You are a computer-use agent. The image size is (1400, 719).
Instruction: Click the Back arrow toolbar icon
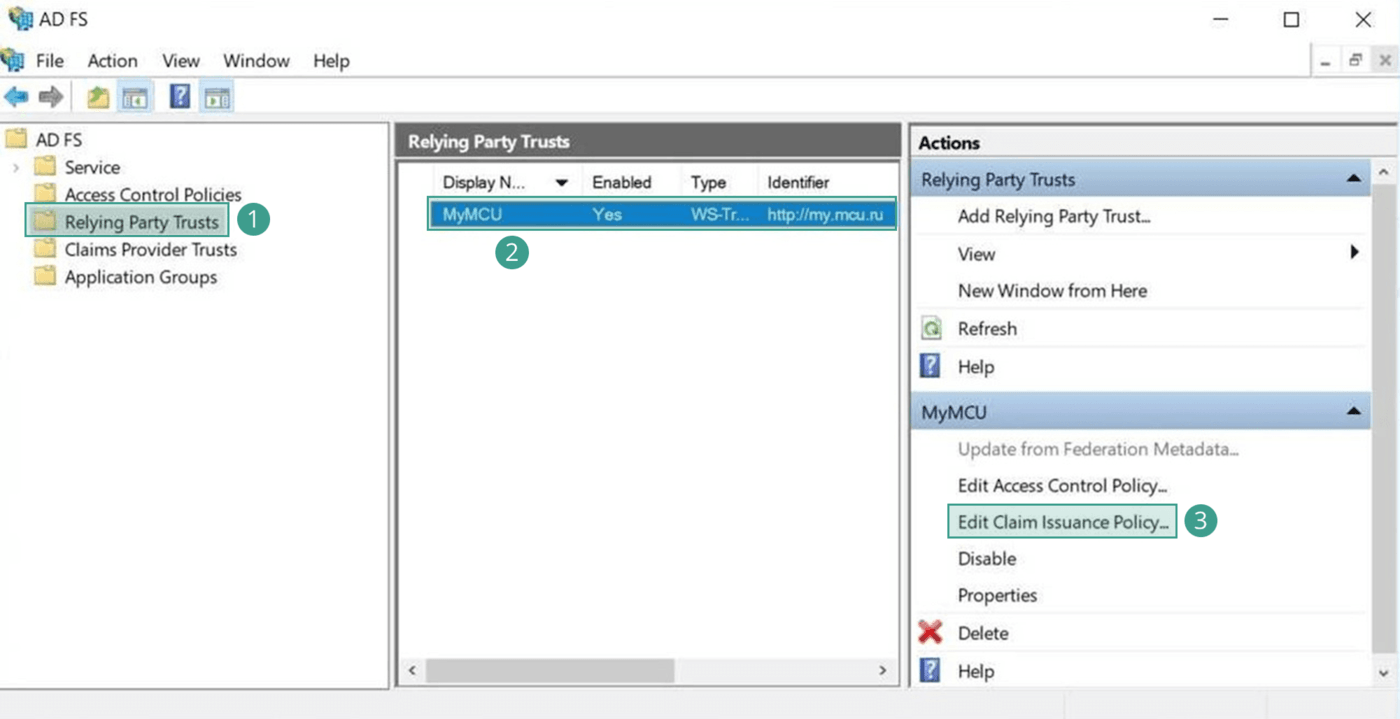point(16,97)
